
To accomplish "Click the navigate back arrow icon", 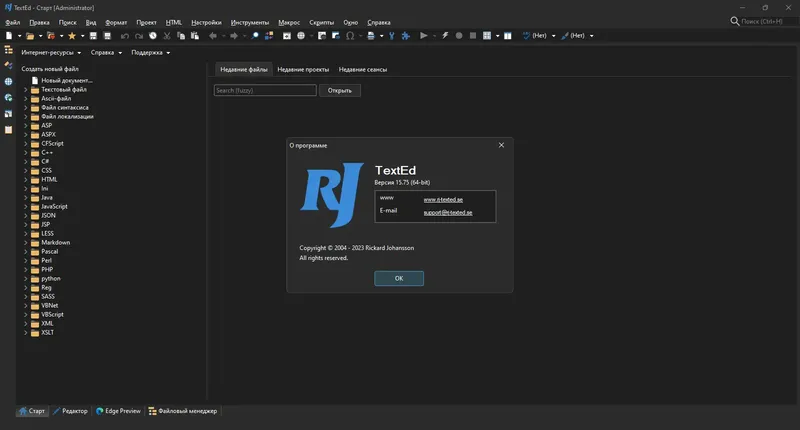I will click(213, 36).
